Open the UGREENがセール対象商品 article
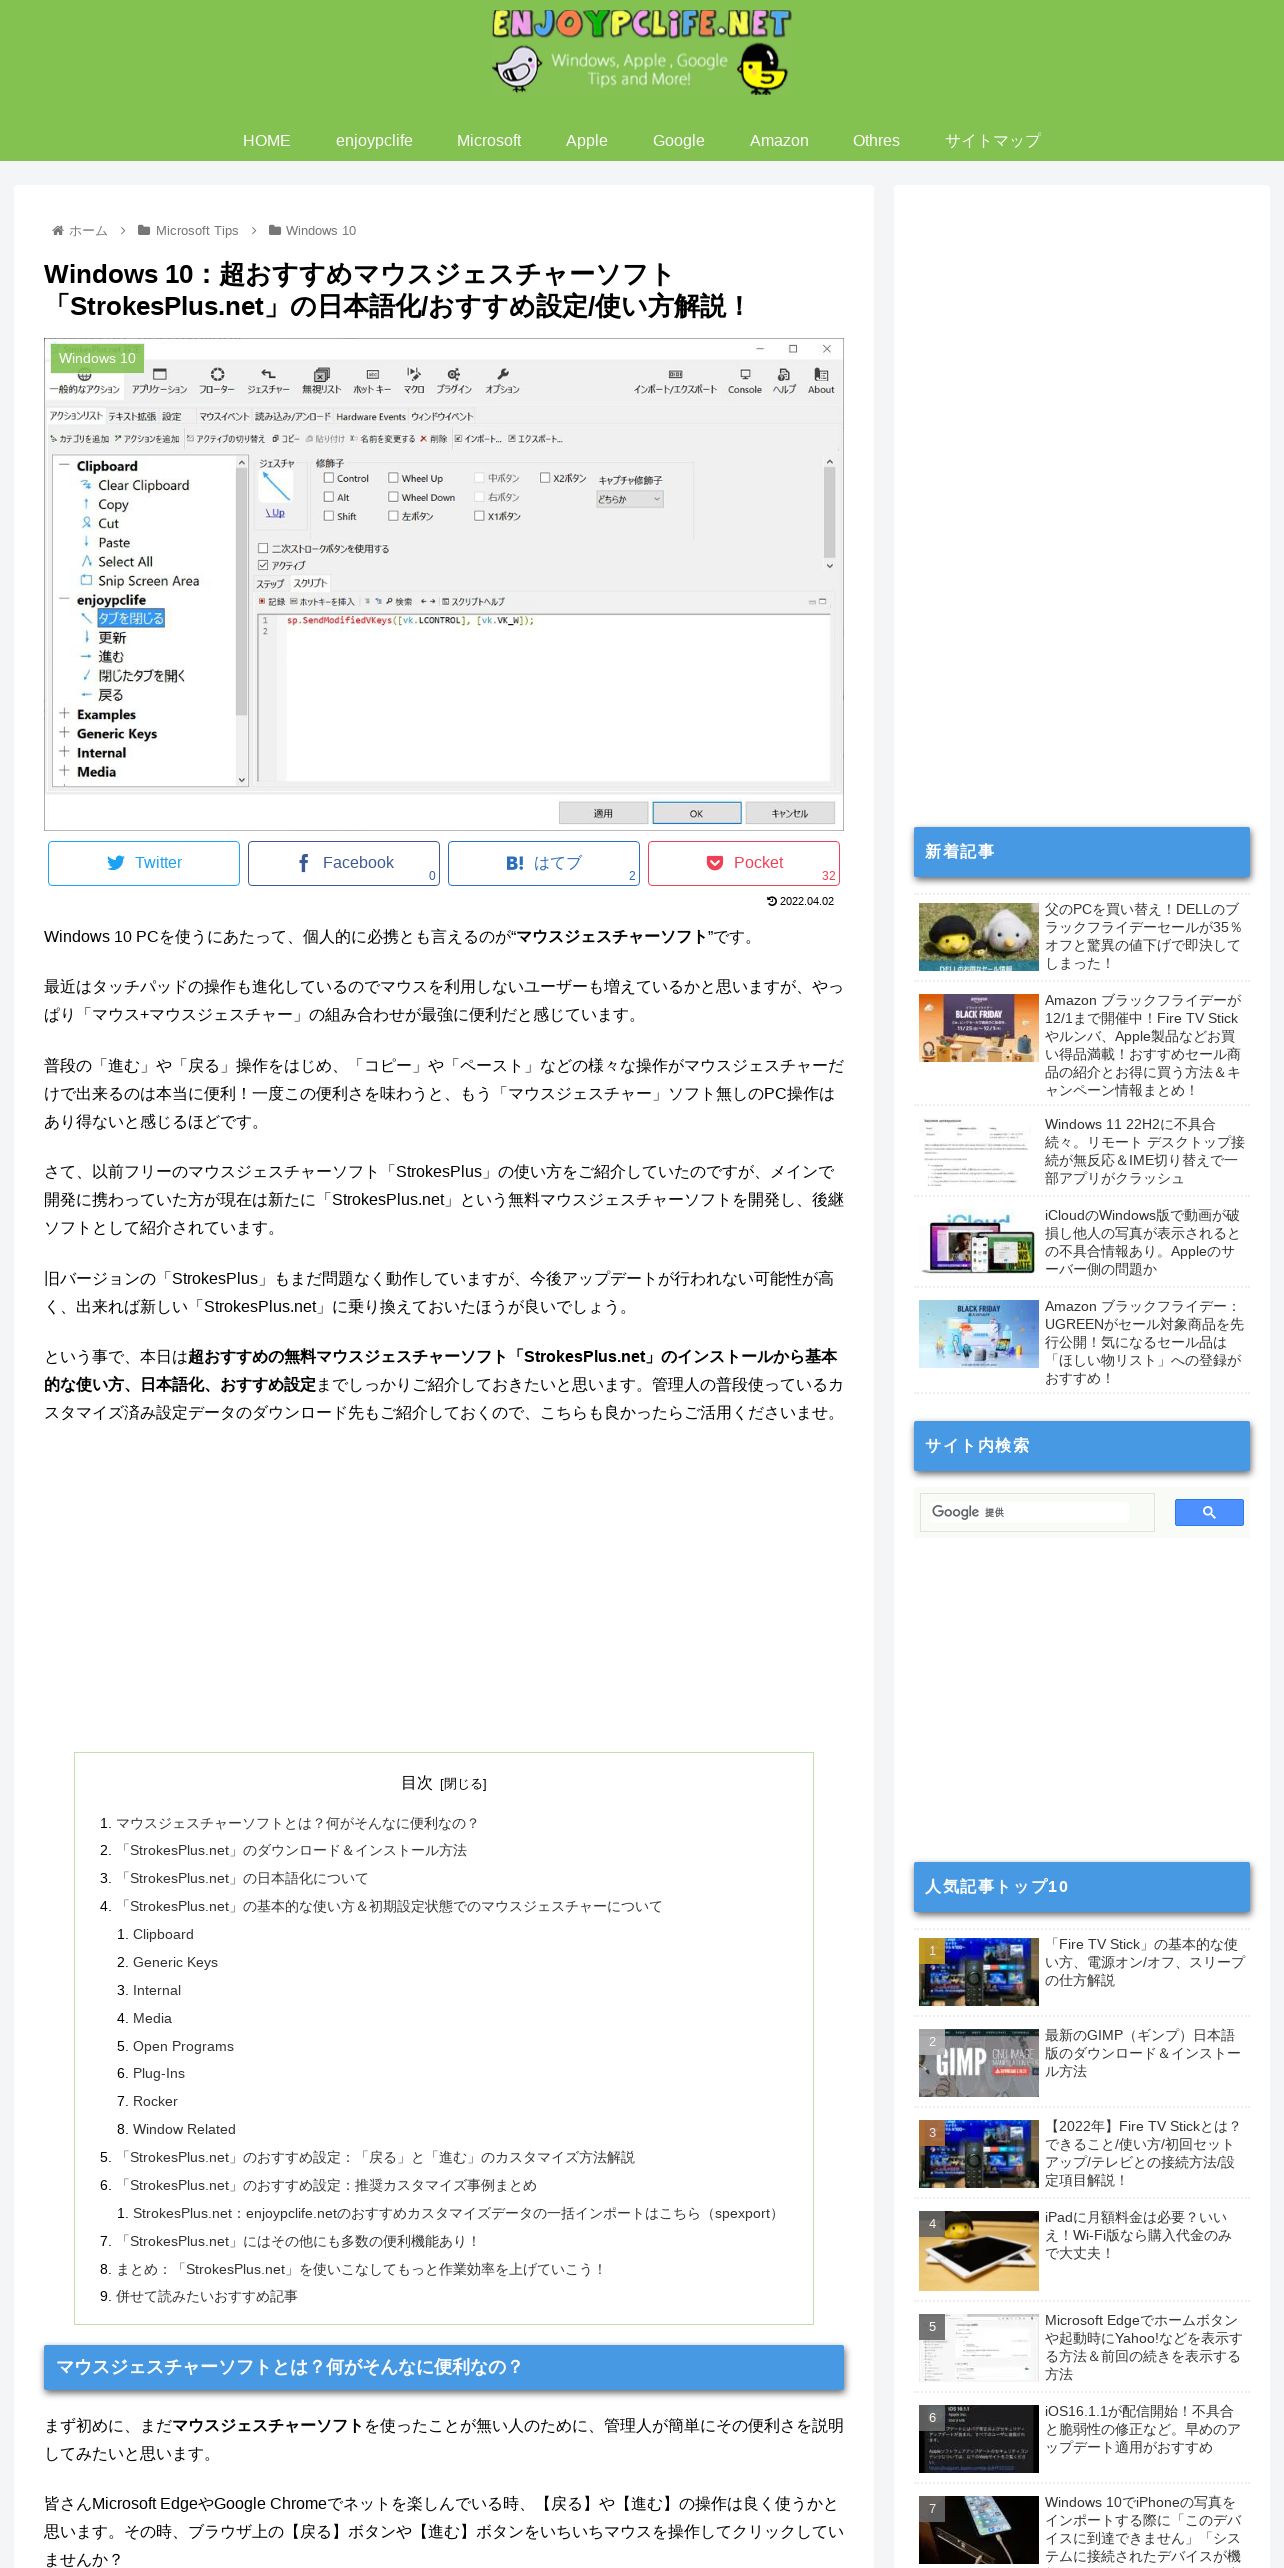This screenshot has width=1284, height=2568. point(1084,1342)
